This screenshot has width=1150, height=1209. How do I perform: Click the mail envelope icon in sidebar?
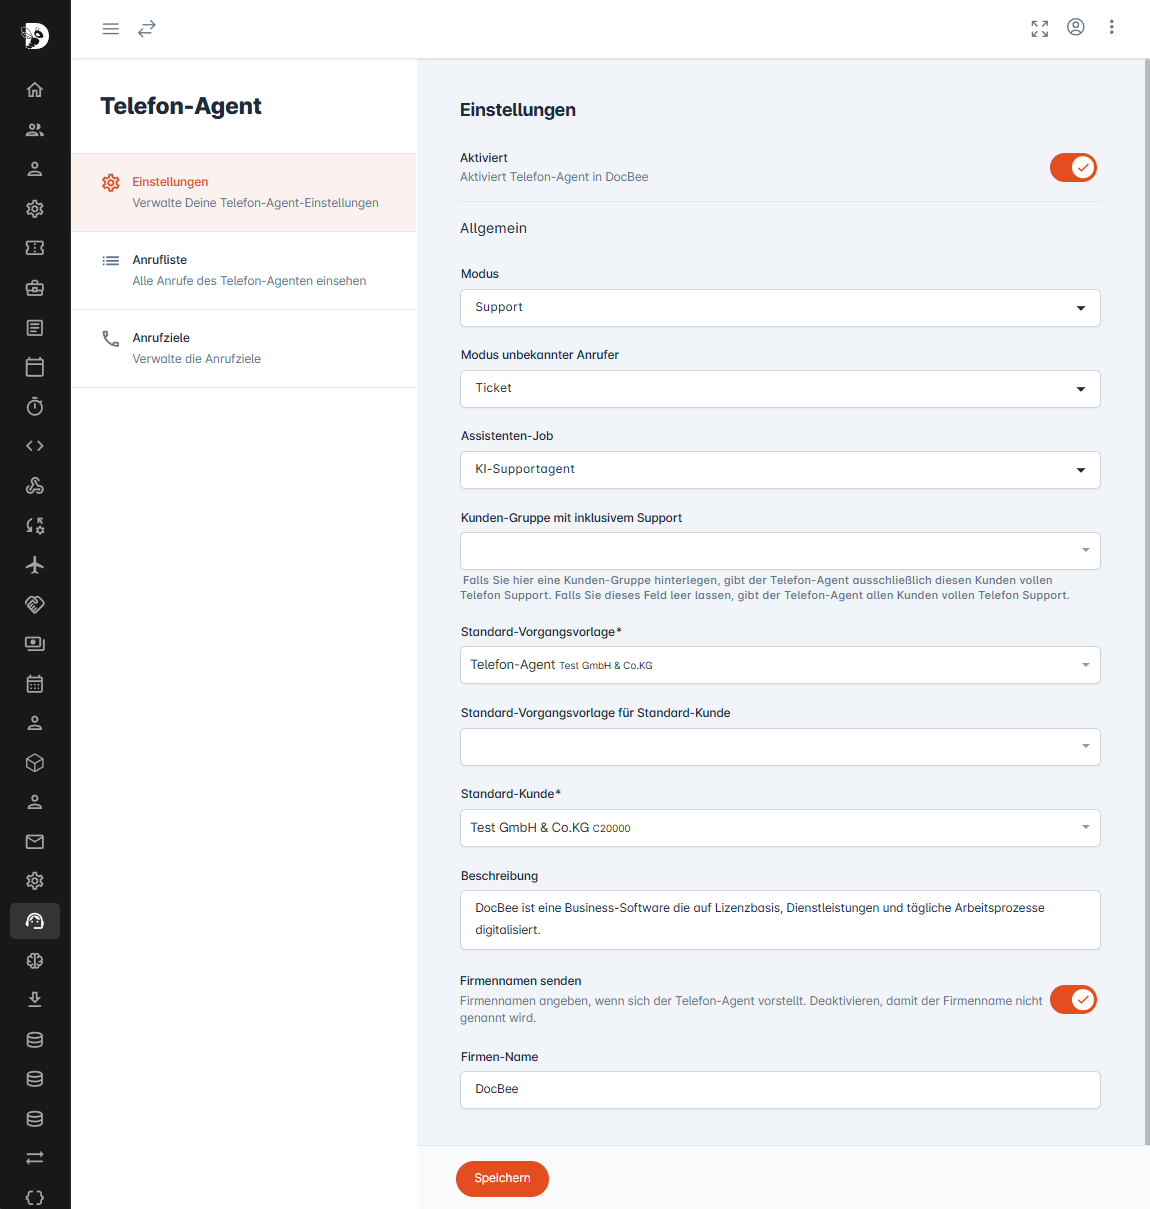[35, 842]
